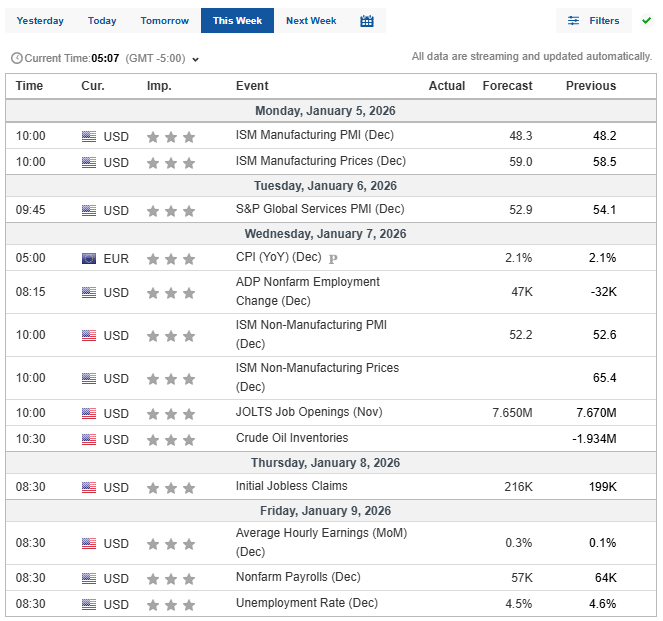Open the S&P Global Services PMI event
The height and width of the screenshot is (621, 663).
click(x=320, y=209)
